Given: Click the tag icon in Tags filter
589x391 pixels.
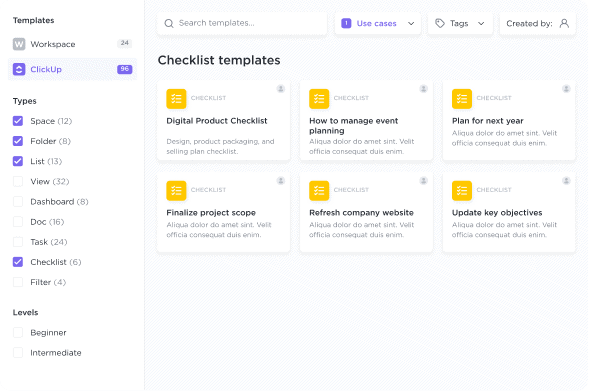Looking at the screenshot, I should 440,23.
